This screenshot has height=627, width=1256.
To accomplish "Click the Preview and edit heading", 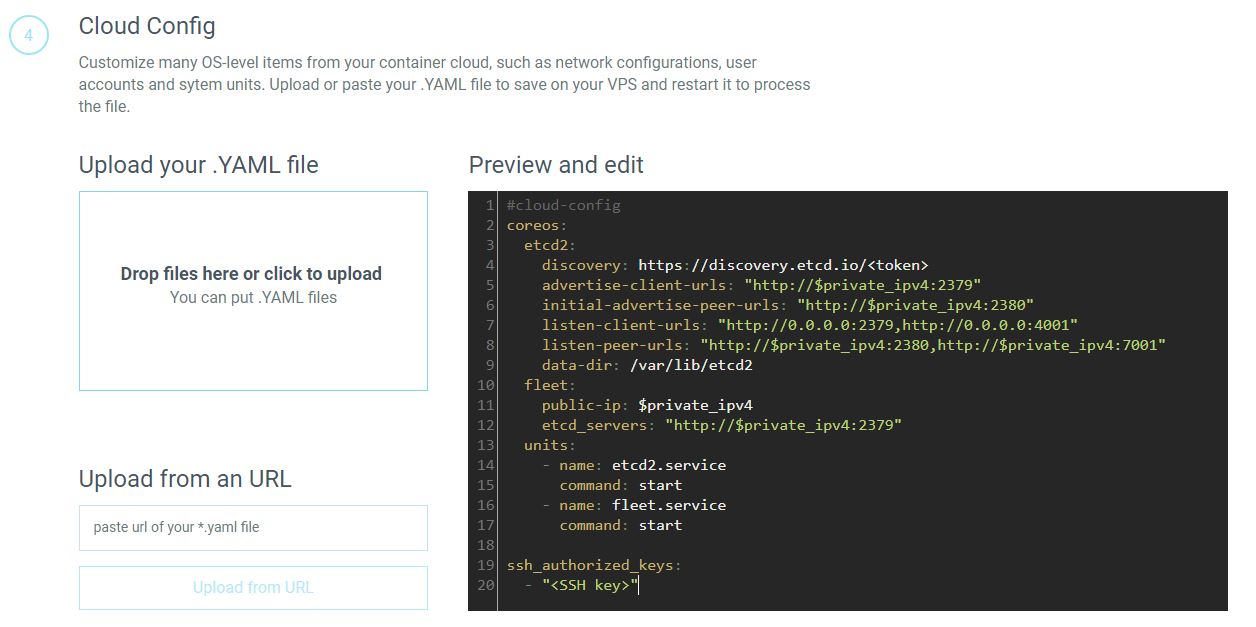I will [556, 165].
